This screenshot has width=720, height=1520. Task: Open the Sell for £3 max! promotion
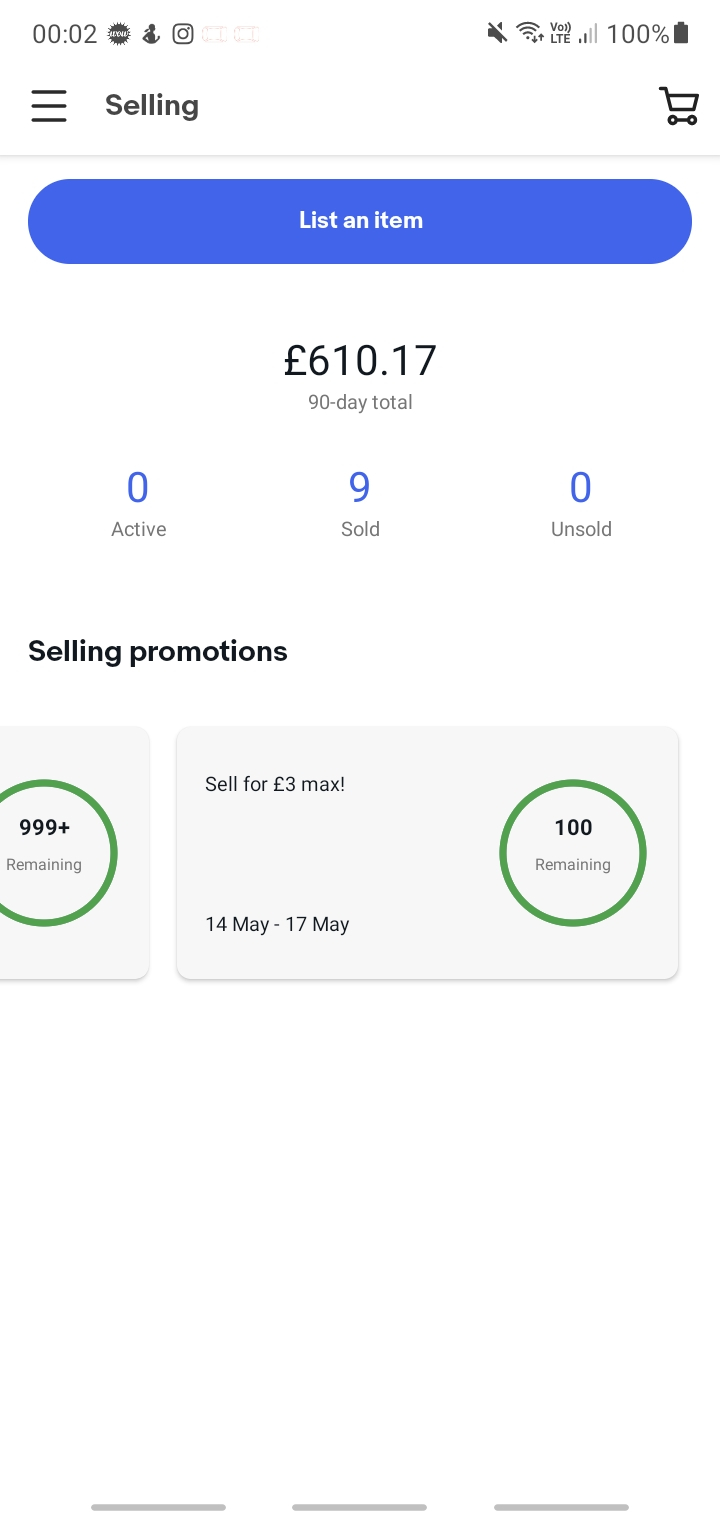click(x=275, y=784)
